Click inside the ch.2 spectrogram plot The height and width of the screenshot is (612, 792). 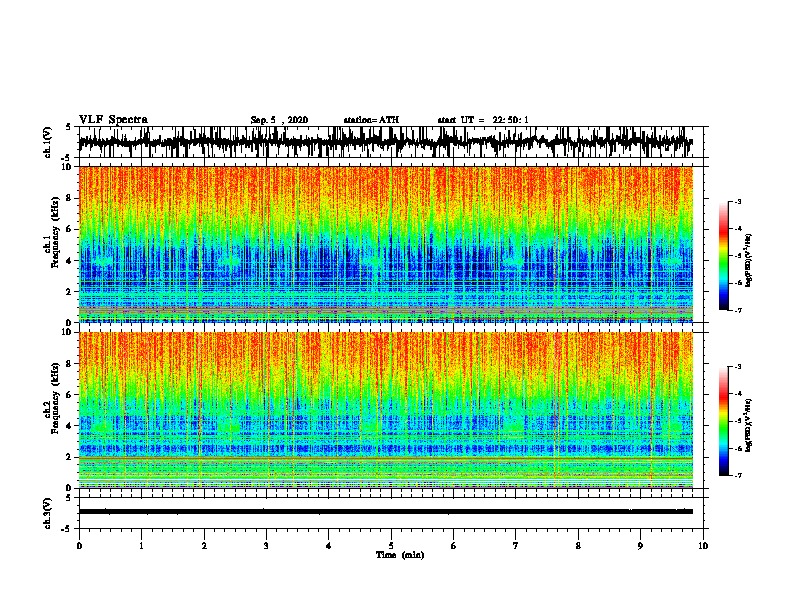click(x=385, y=410)
